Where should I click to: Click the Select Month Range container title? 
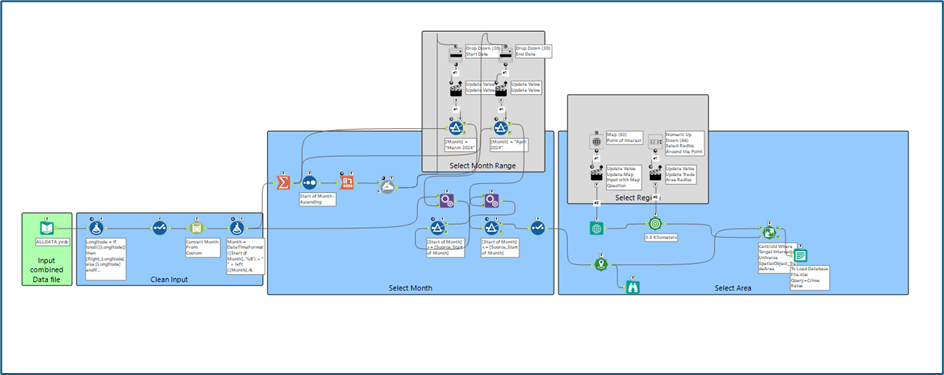pos(482,166)
